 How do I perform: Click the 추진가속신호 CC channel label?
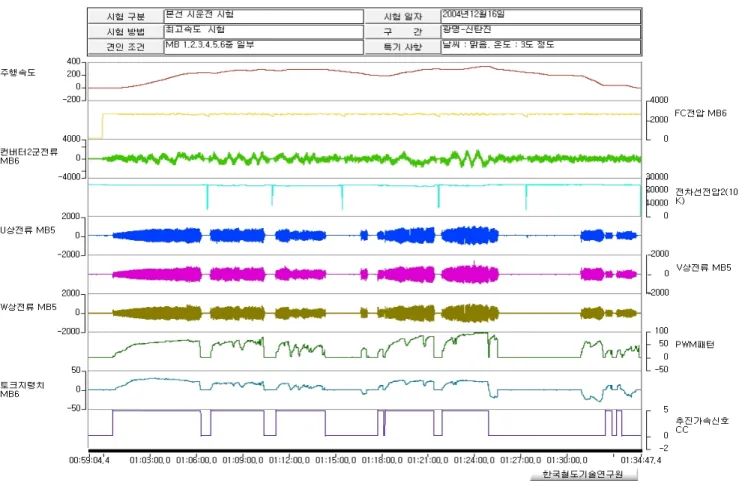pyautogui.click(x=702, y=424)
